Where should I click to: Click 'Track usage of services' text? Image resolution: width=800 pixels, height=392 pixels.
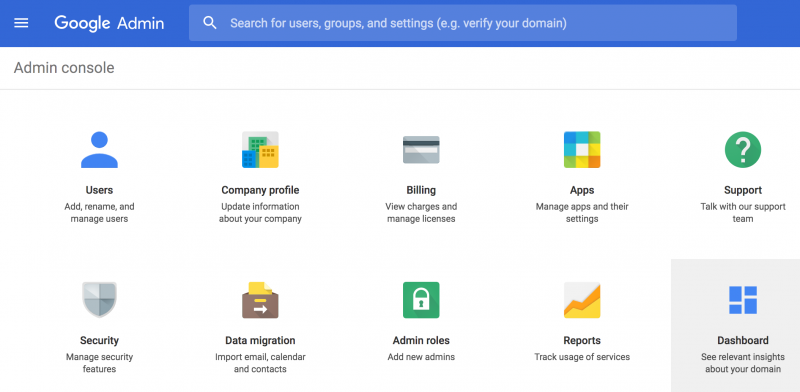[x=582, y=357]
